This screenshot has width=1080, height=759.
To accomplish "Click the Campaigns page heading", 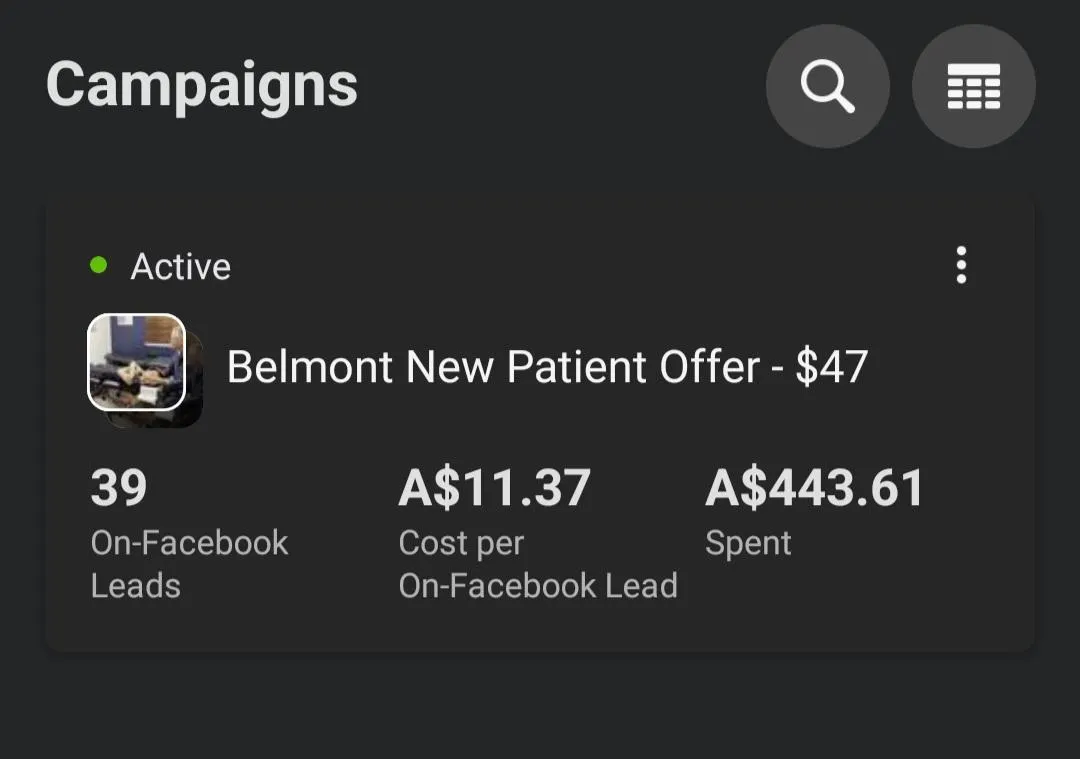I will click(202, 84).
